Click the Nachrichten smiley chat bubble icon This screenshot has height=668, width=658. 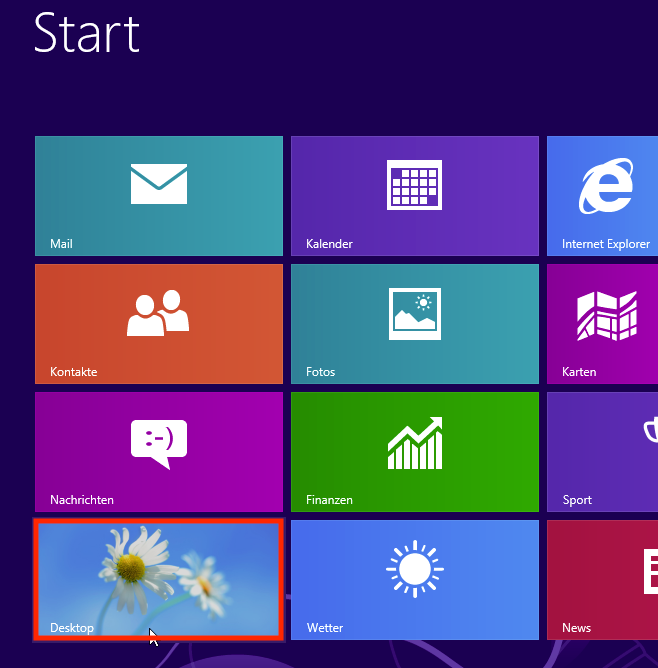point(158,442)
